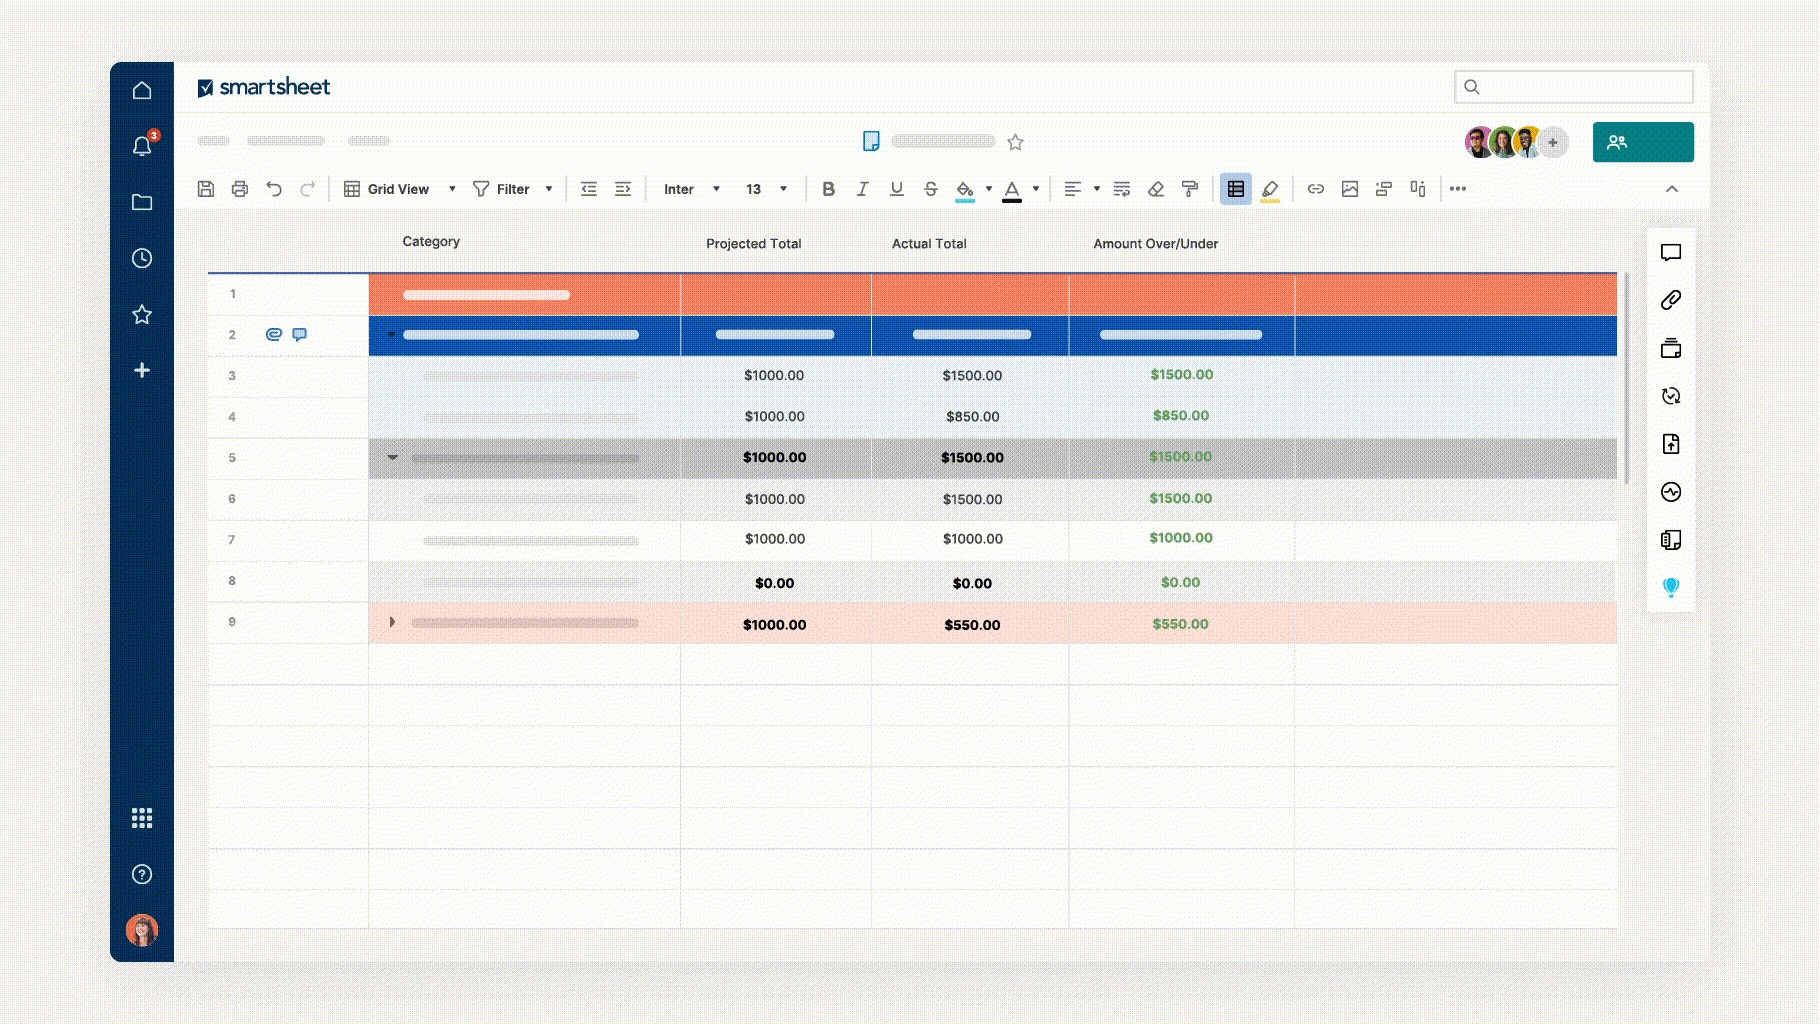Toggle bold formatting
The image size is (1820, 1024).
point(828,188)
